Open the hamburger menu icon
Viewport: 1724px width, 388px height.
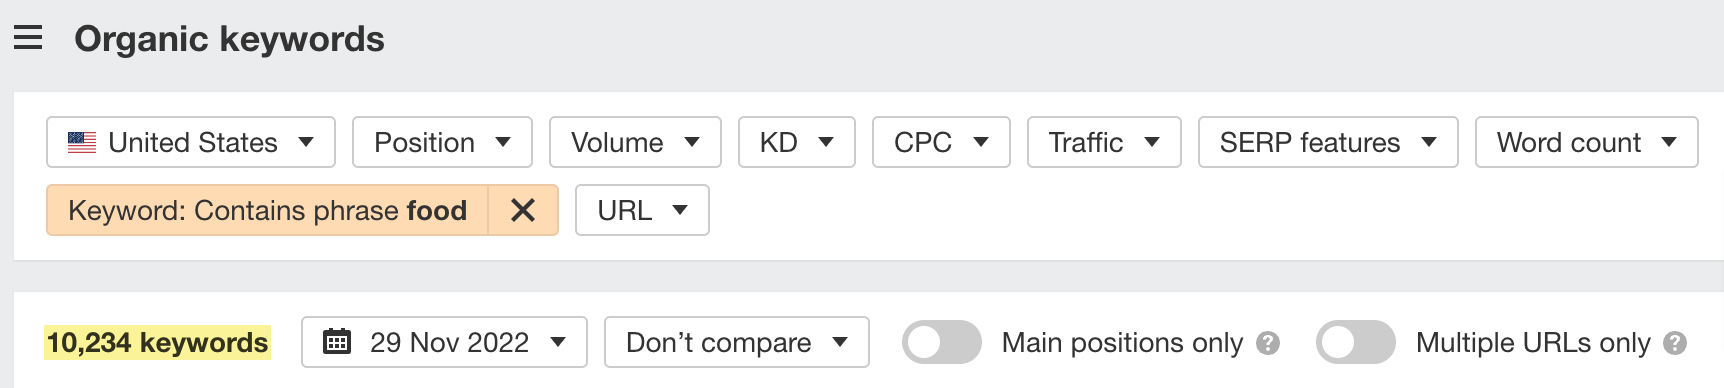28,38
